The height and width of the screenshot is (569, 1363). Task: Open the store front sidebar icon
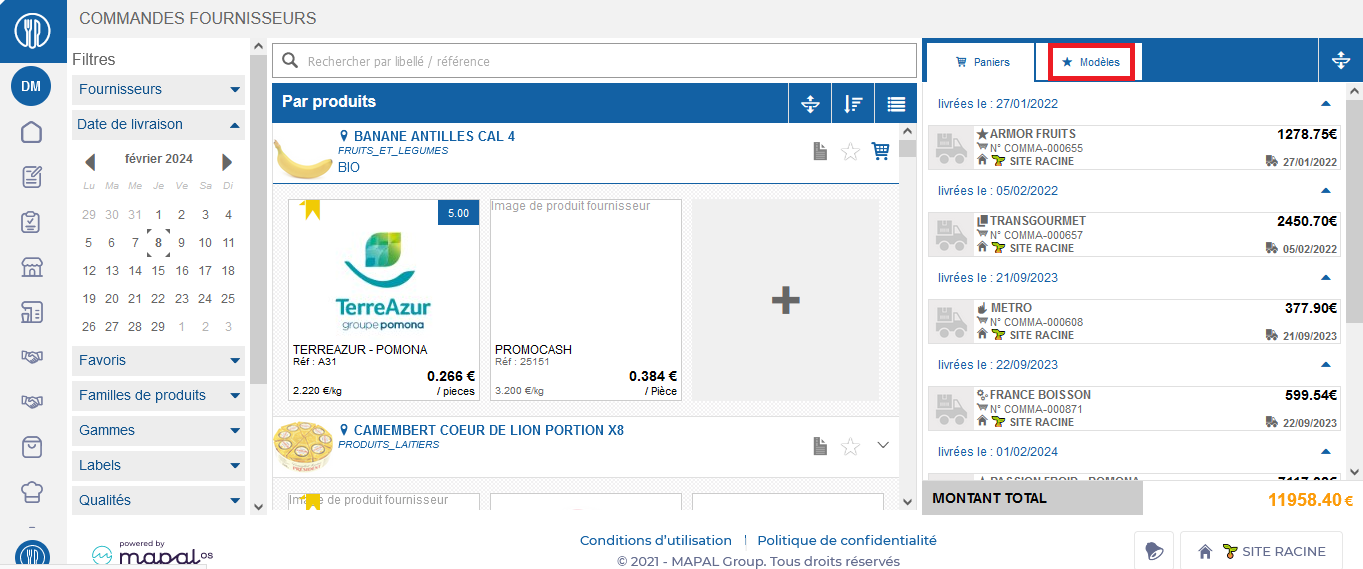coord(31,267)
